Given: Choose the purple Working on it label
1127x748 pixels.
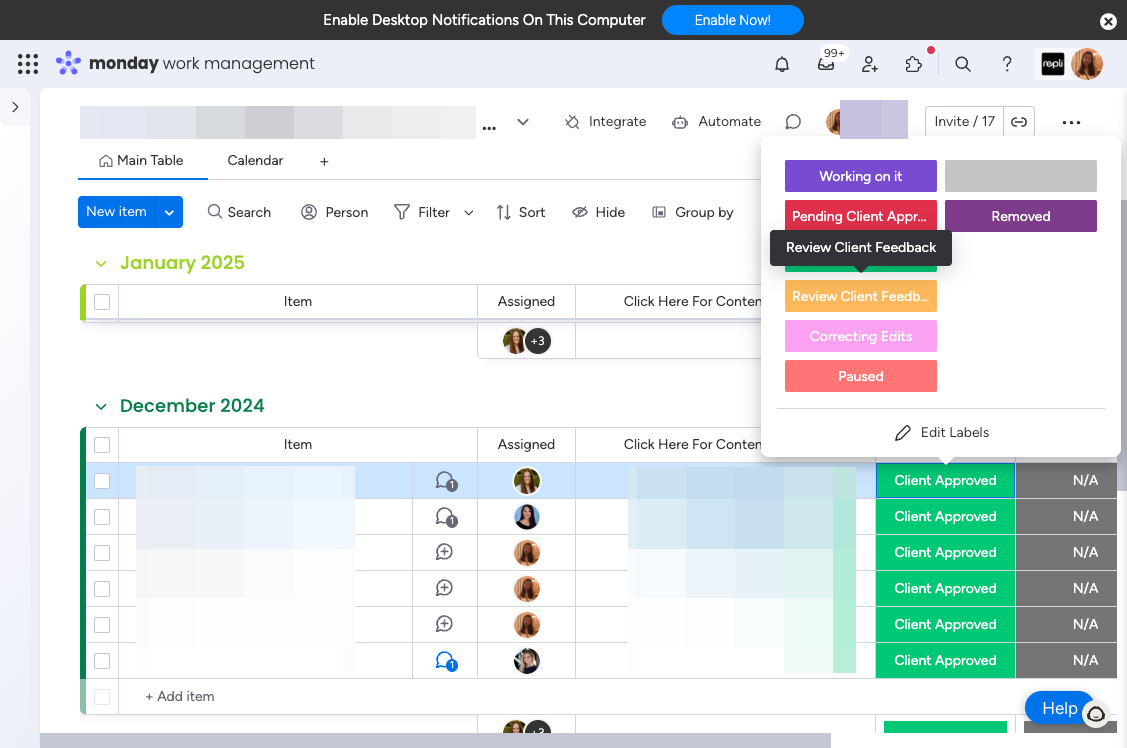Looking at the screenshot, I should coord(860,176).
